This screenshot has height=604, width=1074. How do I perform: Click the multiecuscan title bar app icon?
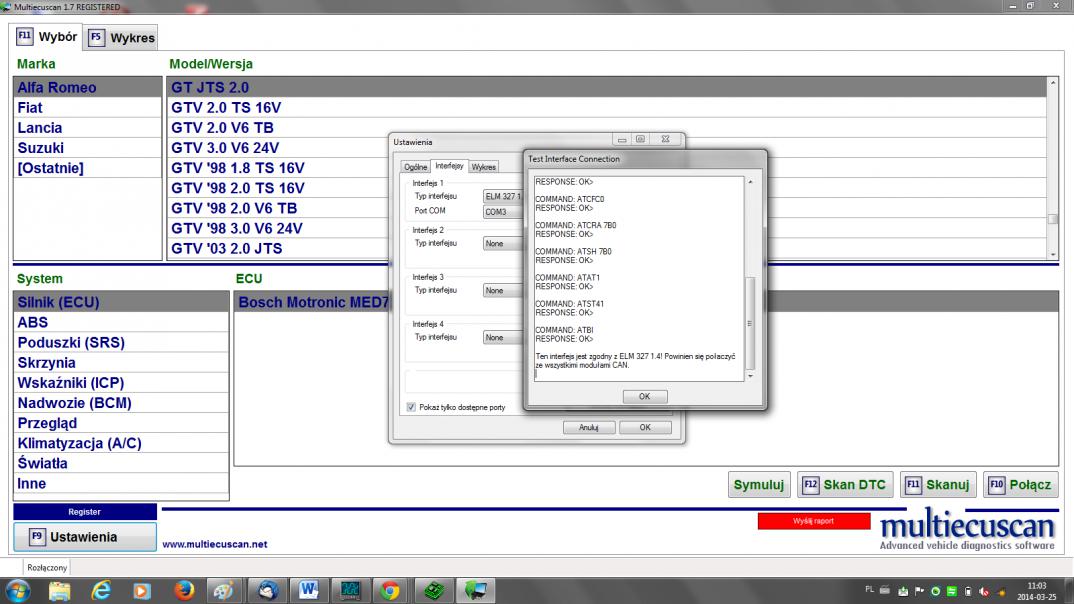click(x=6, y=7)
